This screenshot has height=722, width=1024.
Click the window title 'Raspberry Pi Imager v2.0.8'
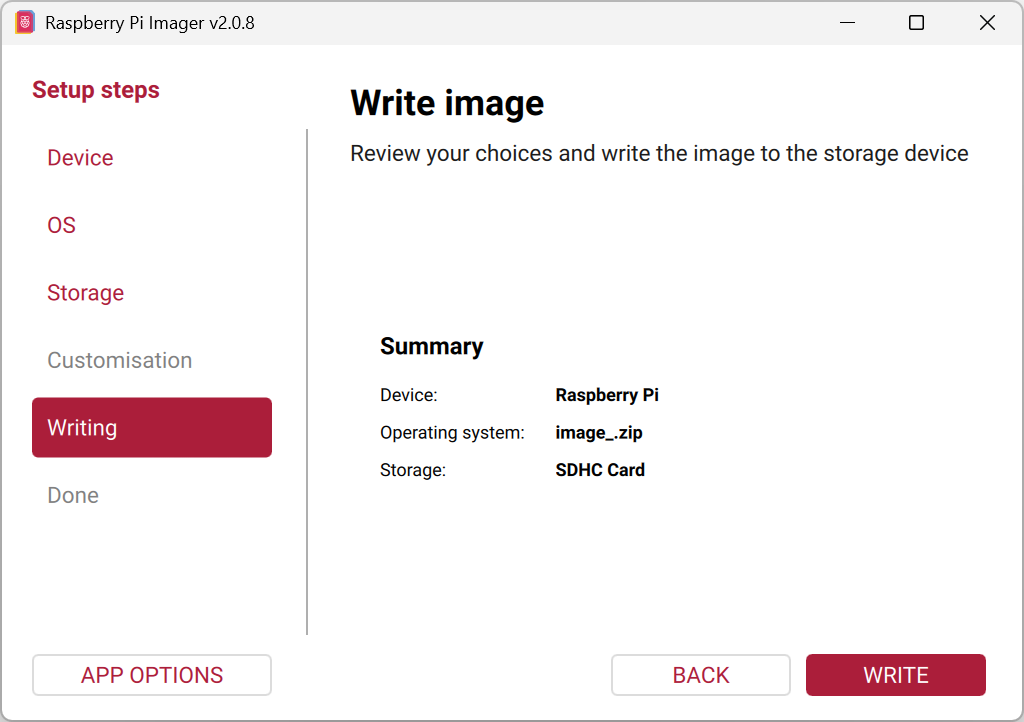(x=150, y=23)
